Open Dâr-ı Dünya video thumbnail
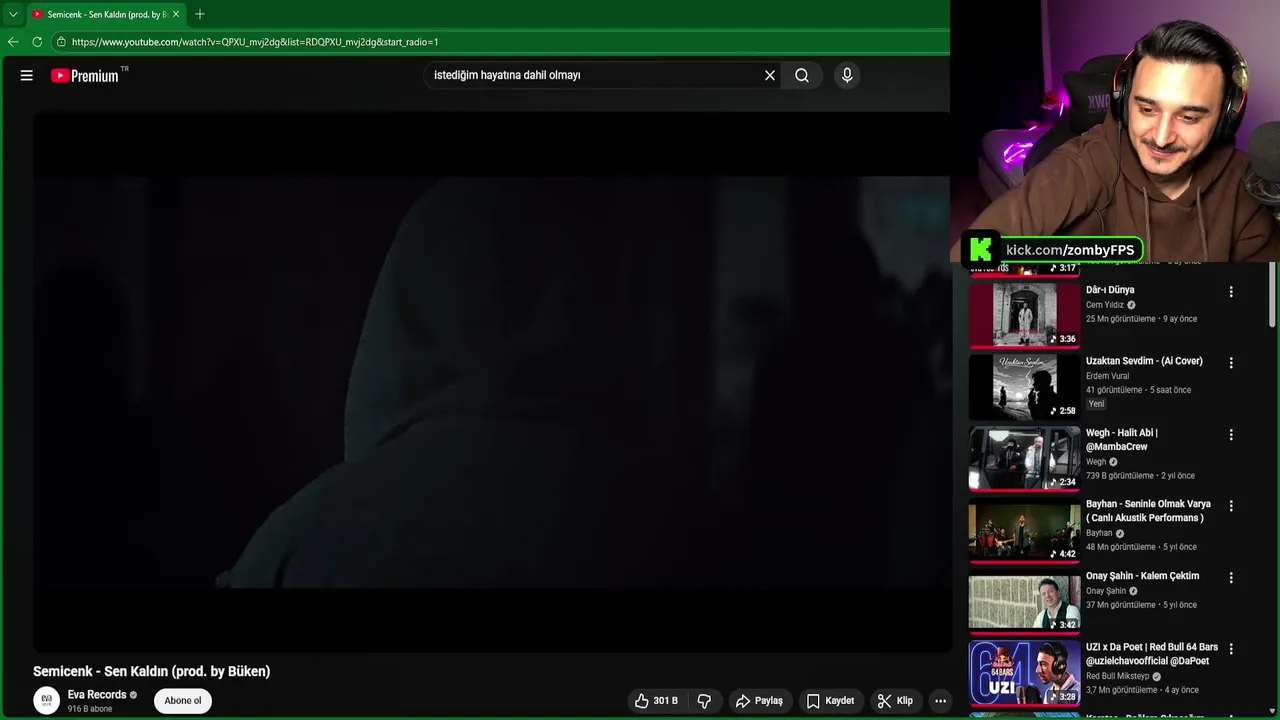This screenshot has height=720, width=1280. [1024, 315]
